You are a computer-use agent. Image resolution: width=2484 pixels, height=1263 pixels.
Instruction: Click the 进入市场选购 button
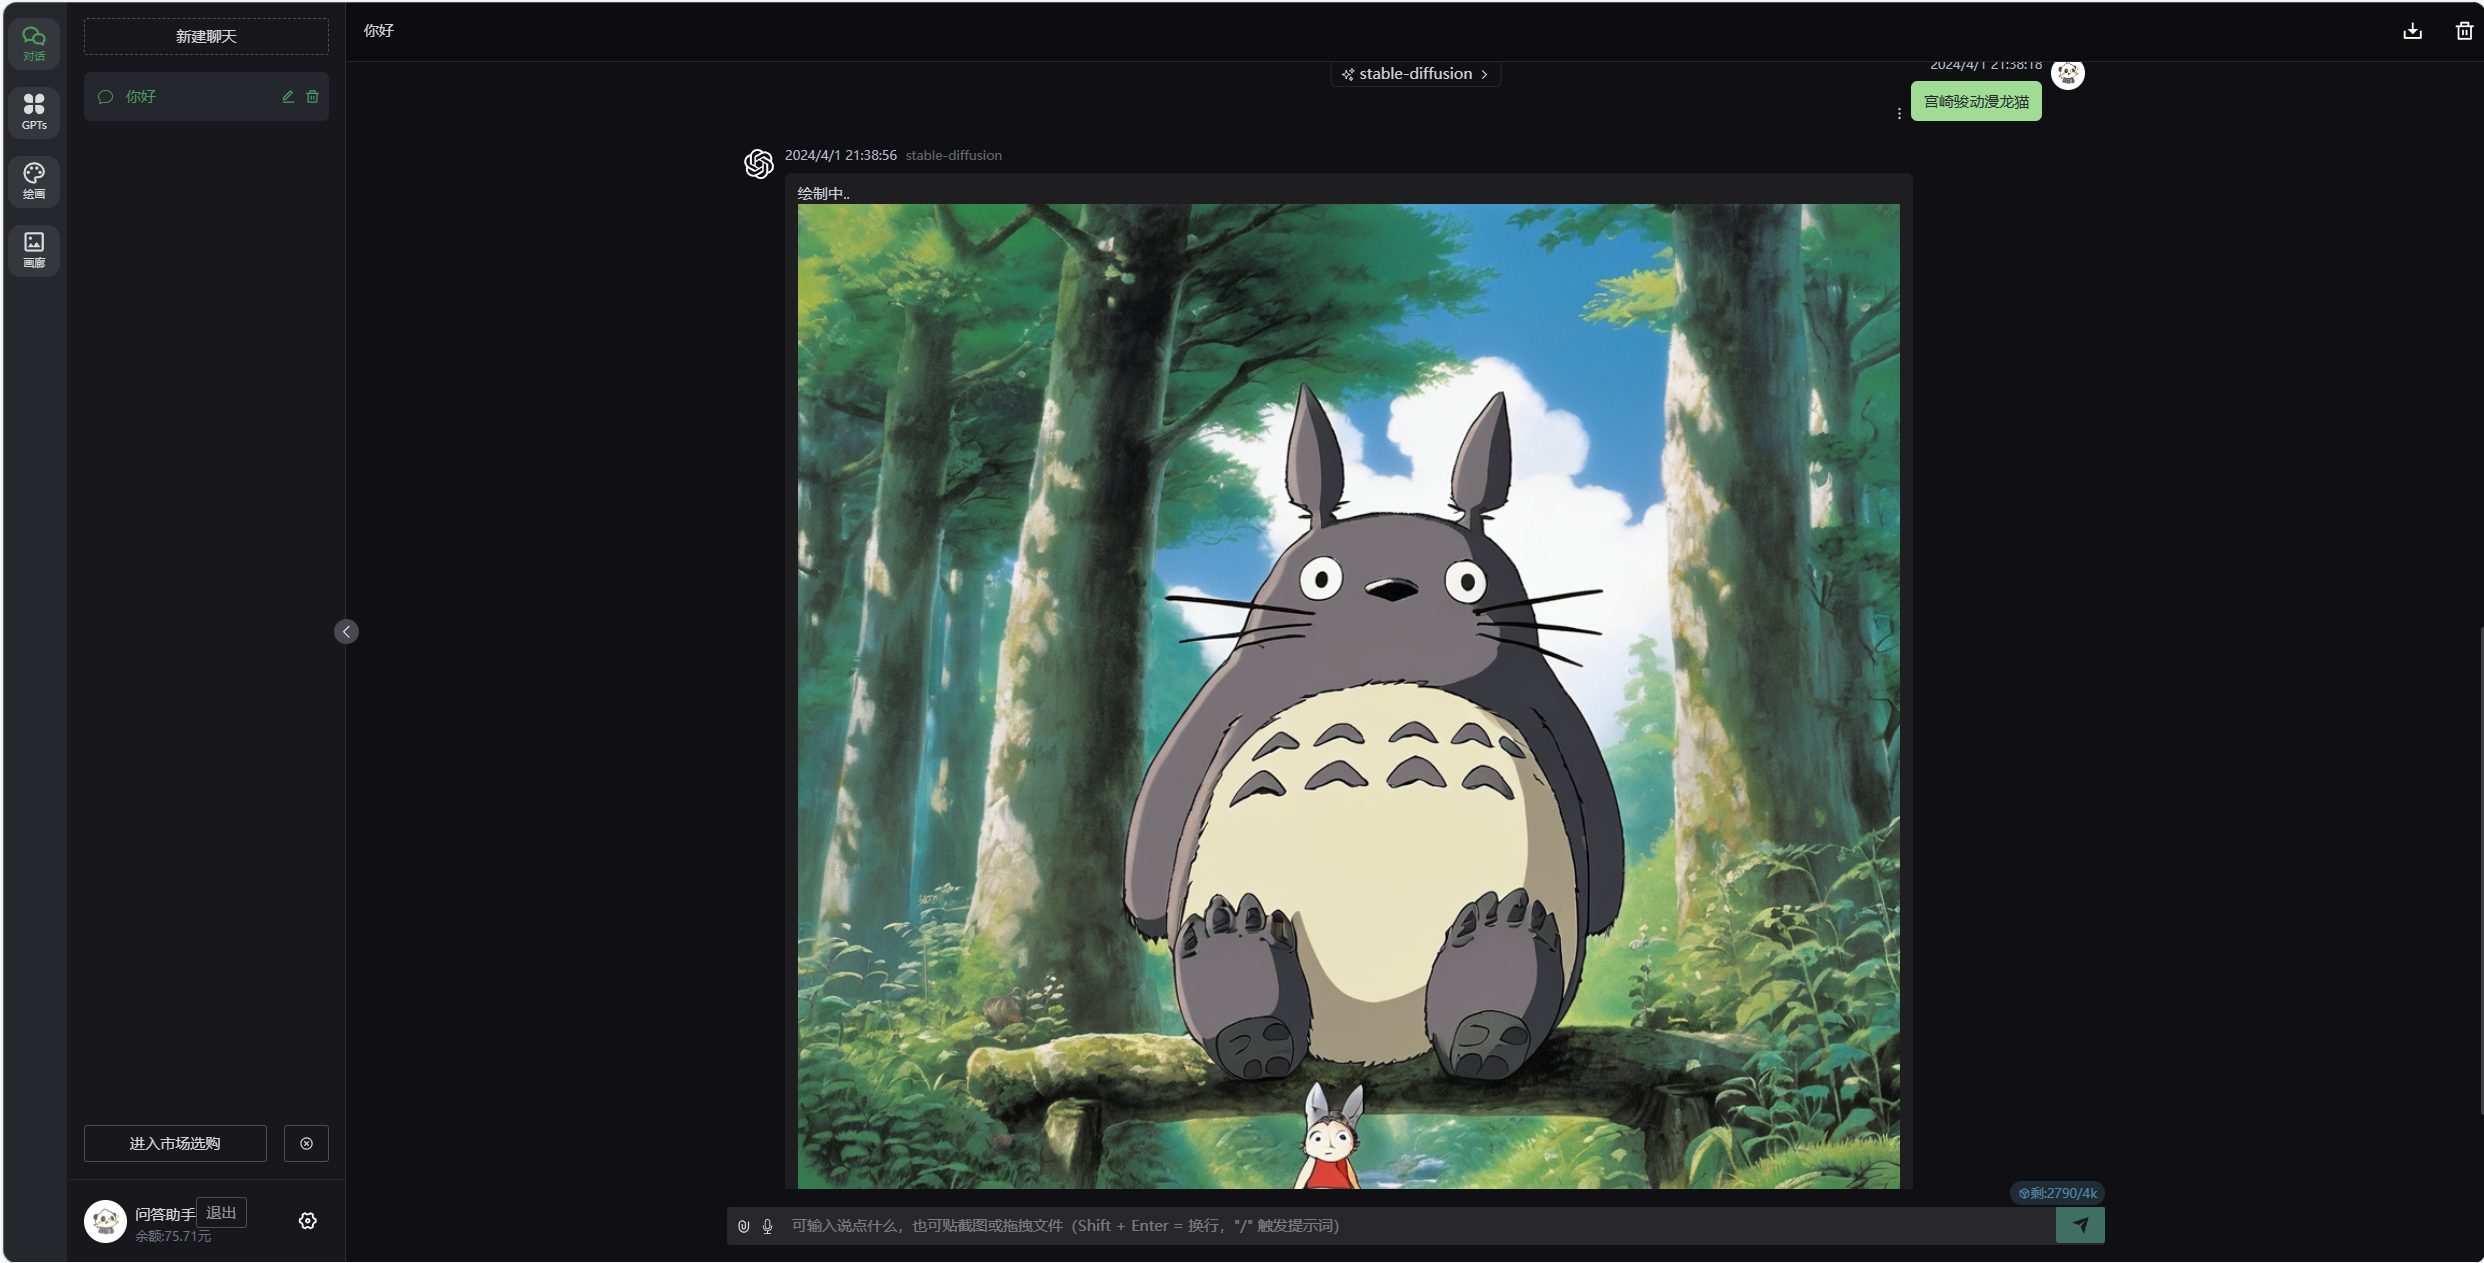click(x=175, y=1143)
